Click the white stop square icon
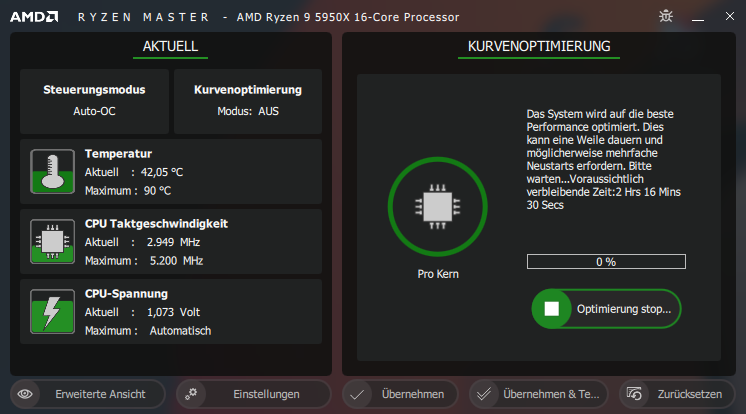The image size is (746, 414). tap(551, 309)
